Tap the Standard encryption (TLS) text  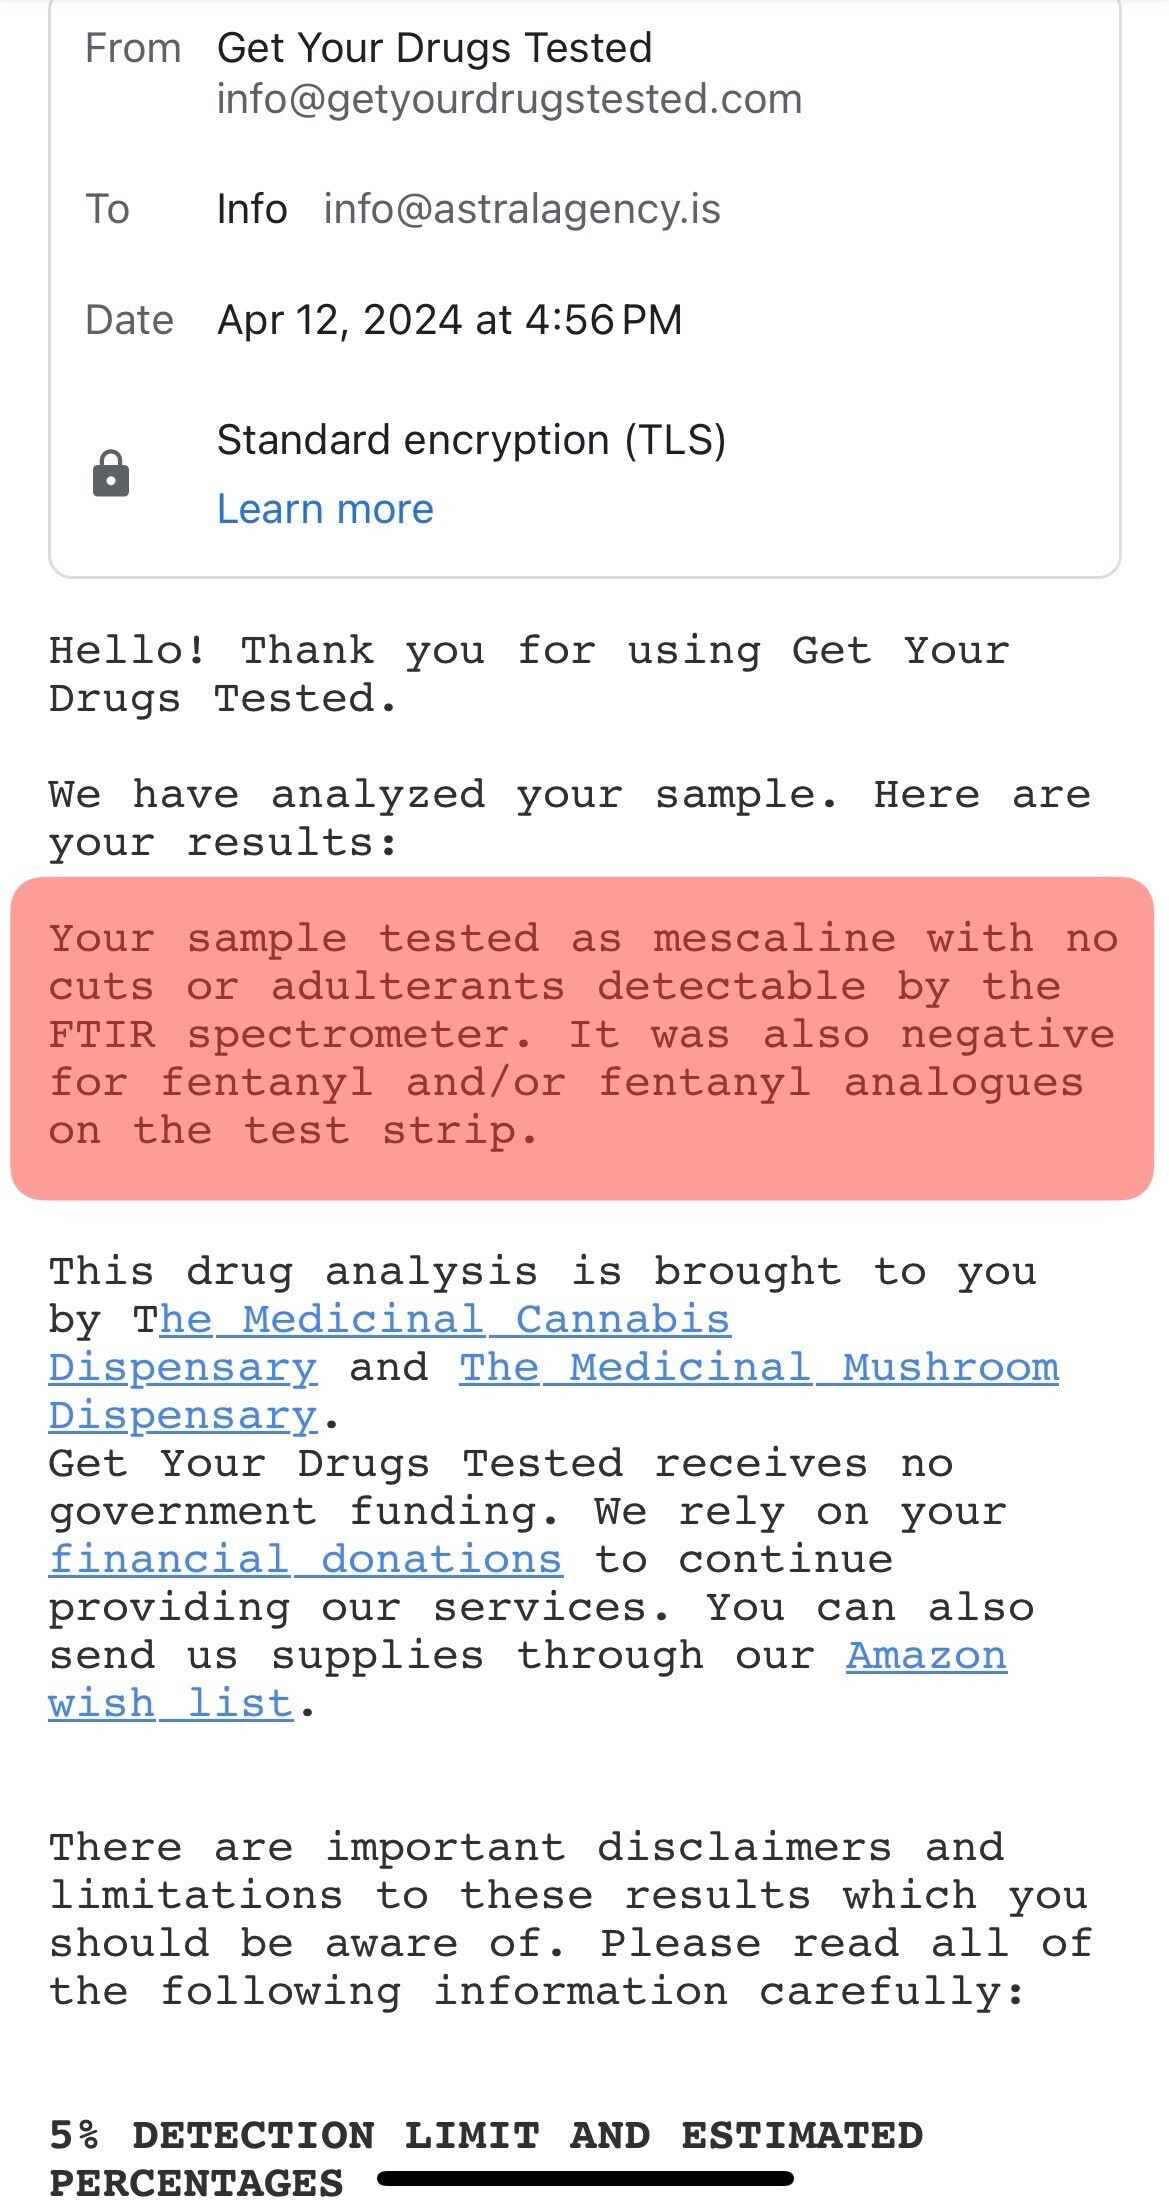471,440
